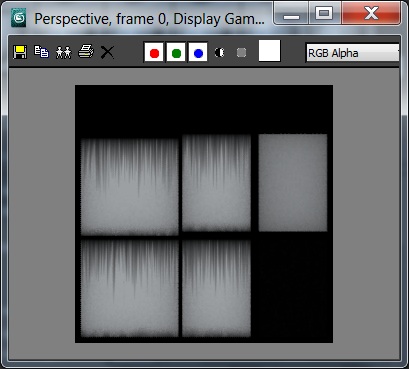This screenshot has width=409, height=369.
Task: Clear the frame with the X icon
Action: tap(107, 52)
